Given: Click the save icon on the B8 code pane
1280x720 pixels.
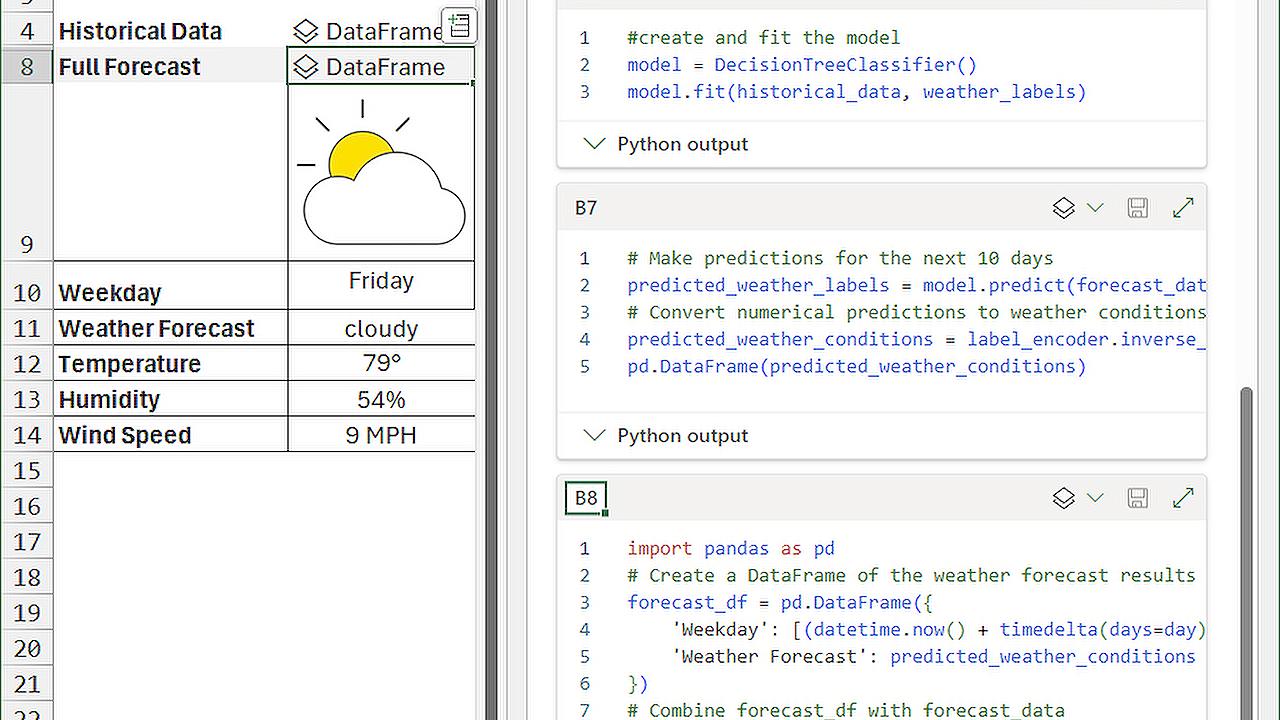Looking at the screenshot, I should click(1137, 497).
